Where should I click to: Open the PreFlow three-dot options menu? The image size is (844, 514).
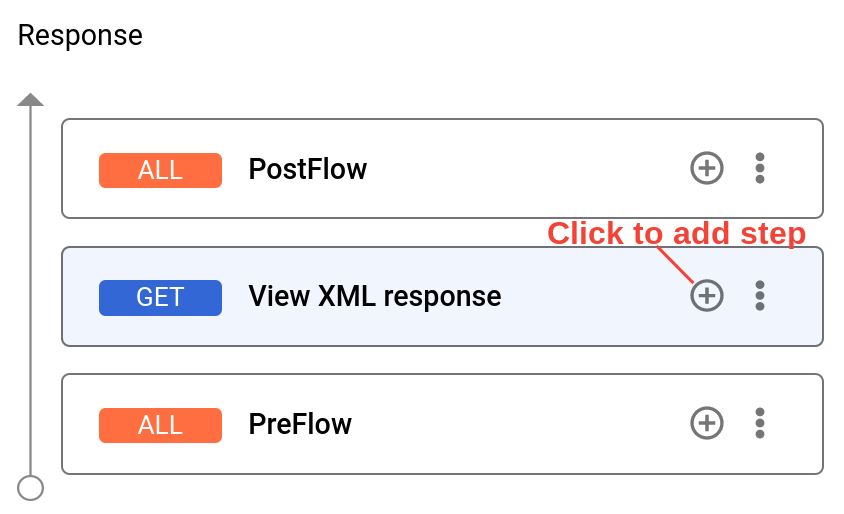tap(760, 423)
